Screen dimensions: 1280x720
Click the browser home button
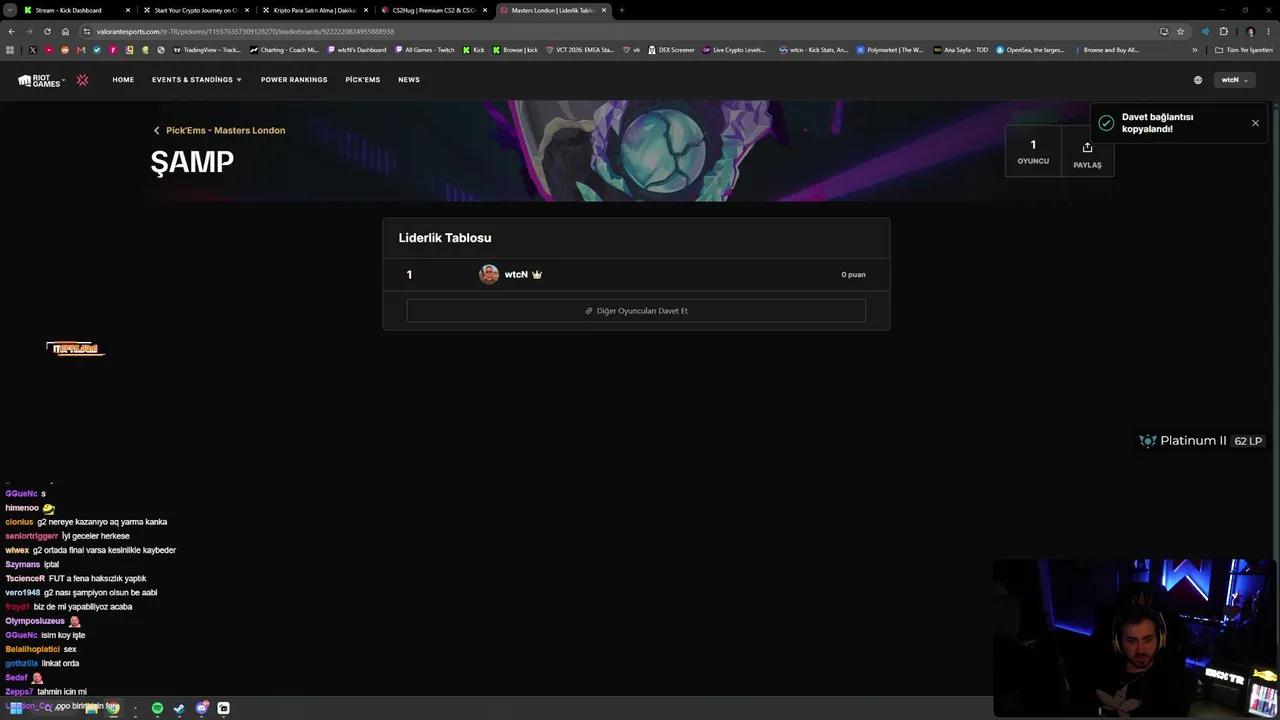[x=65, y=31]
